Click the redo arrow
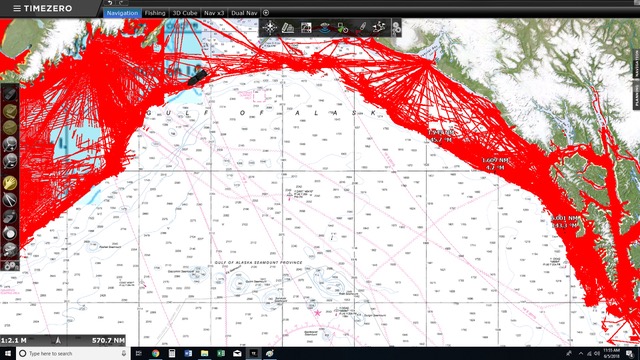The height and width of the screenshot is (360, 640). click(x=121, y=2)
